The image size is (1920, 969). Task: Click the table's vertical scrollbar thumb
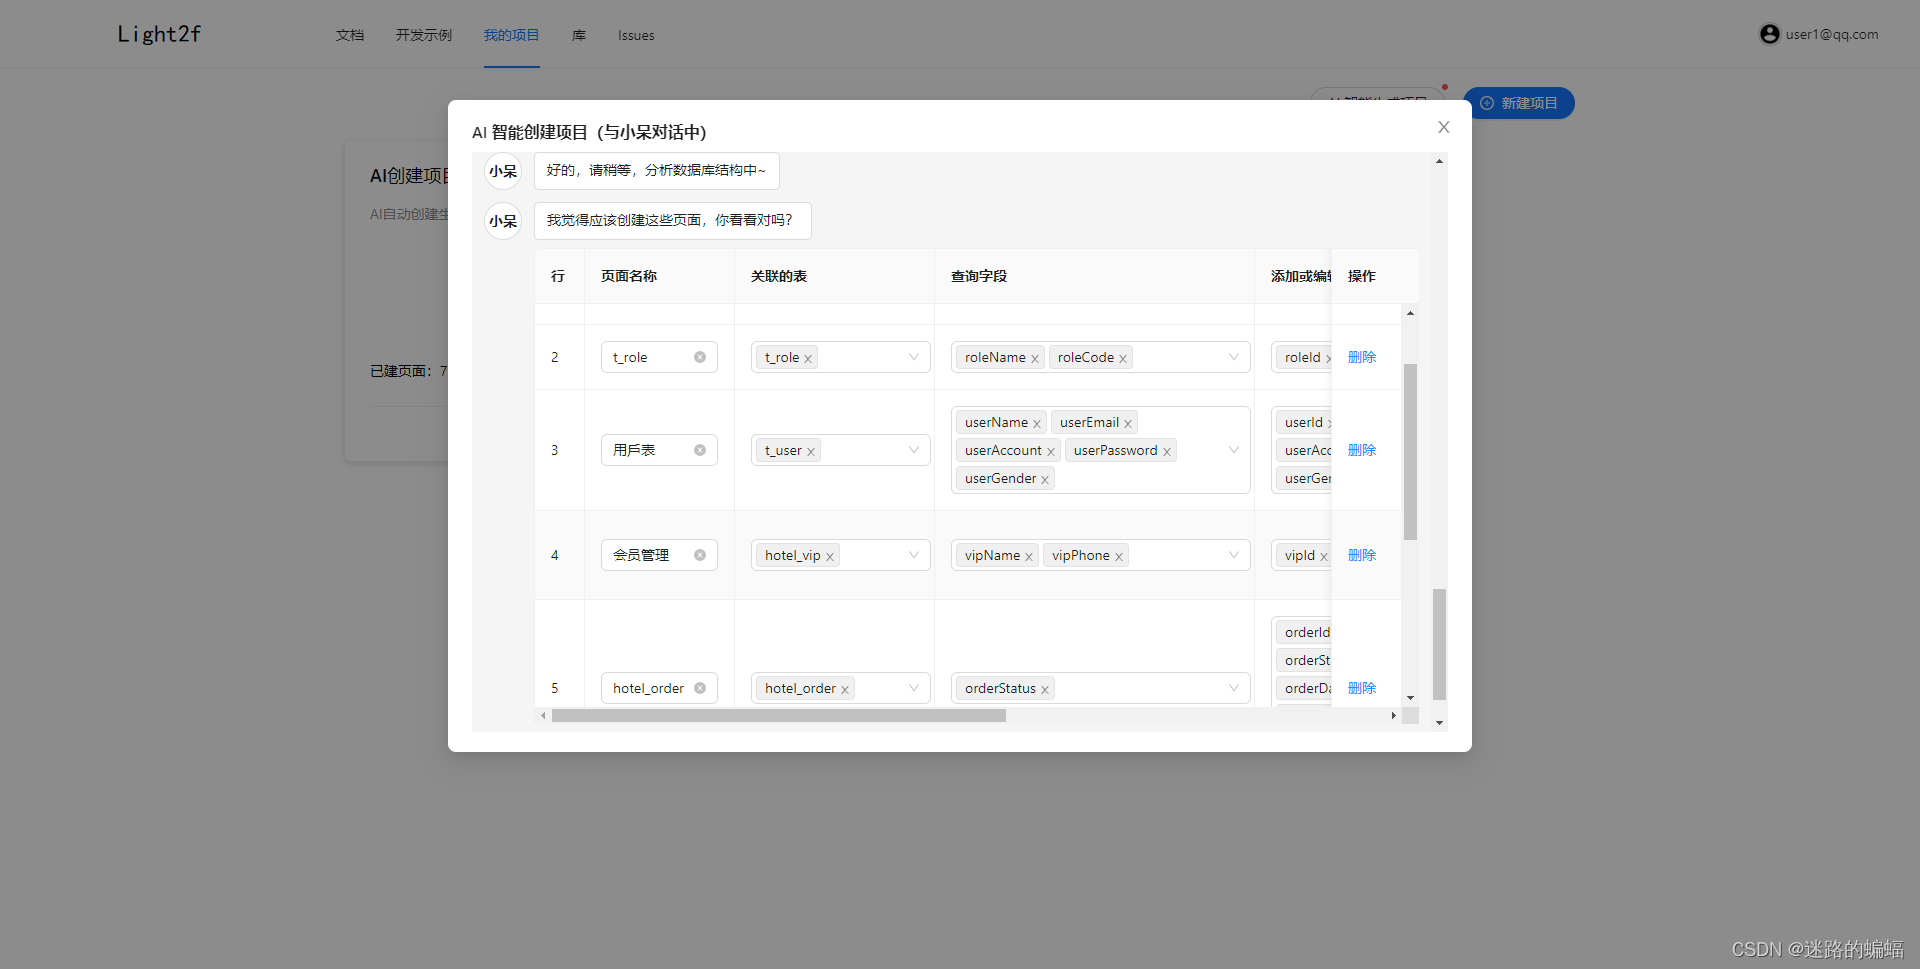[1410, 452]
